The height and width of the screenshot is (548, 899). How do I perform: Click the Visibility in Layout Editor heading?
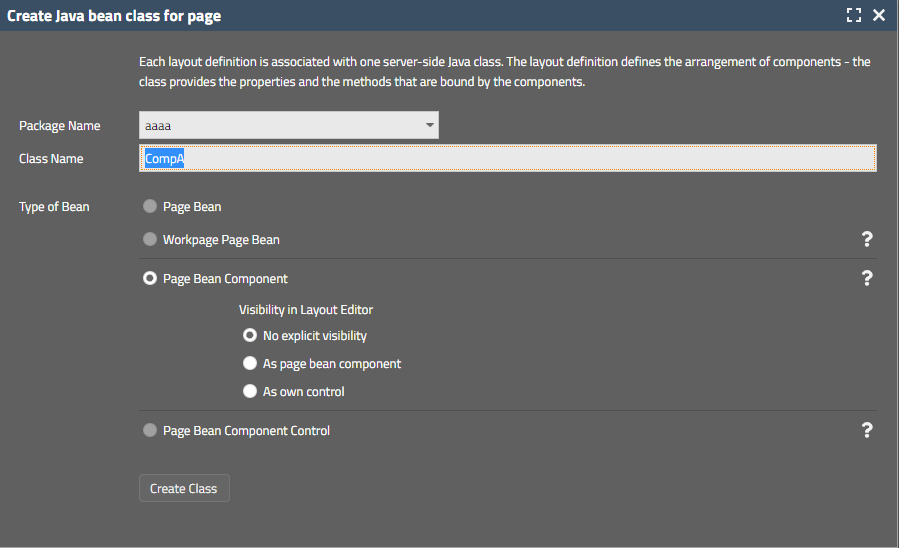click(x=305, y=310)
